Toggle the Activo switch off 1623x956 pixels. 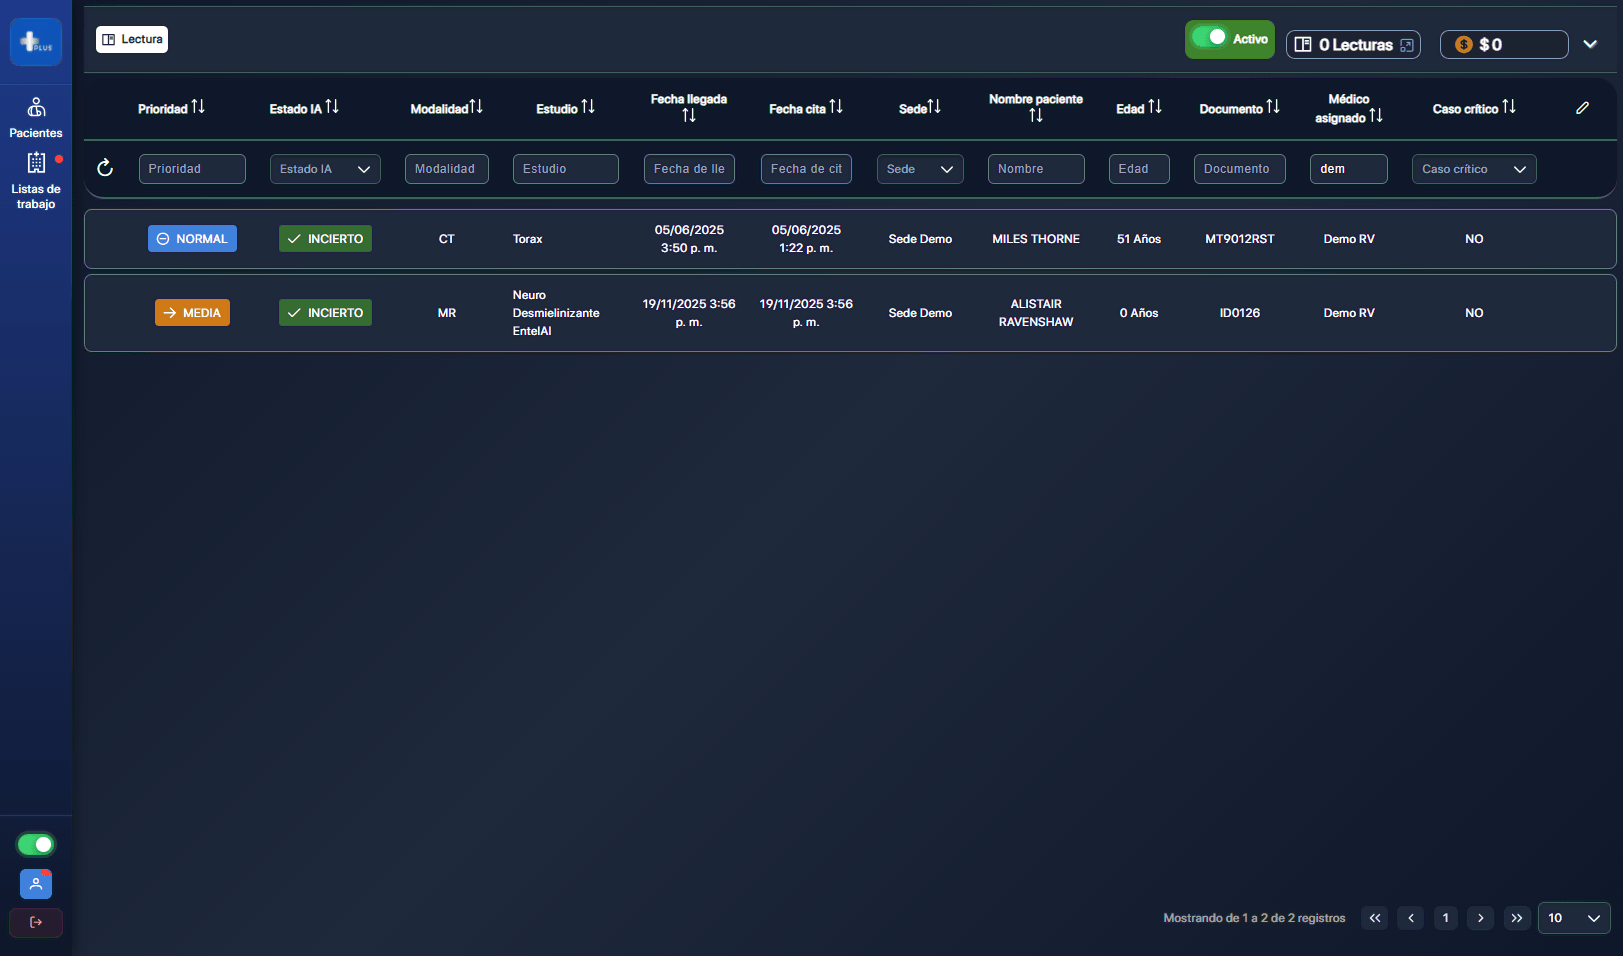tap(1210, 37)
